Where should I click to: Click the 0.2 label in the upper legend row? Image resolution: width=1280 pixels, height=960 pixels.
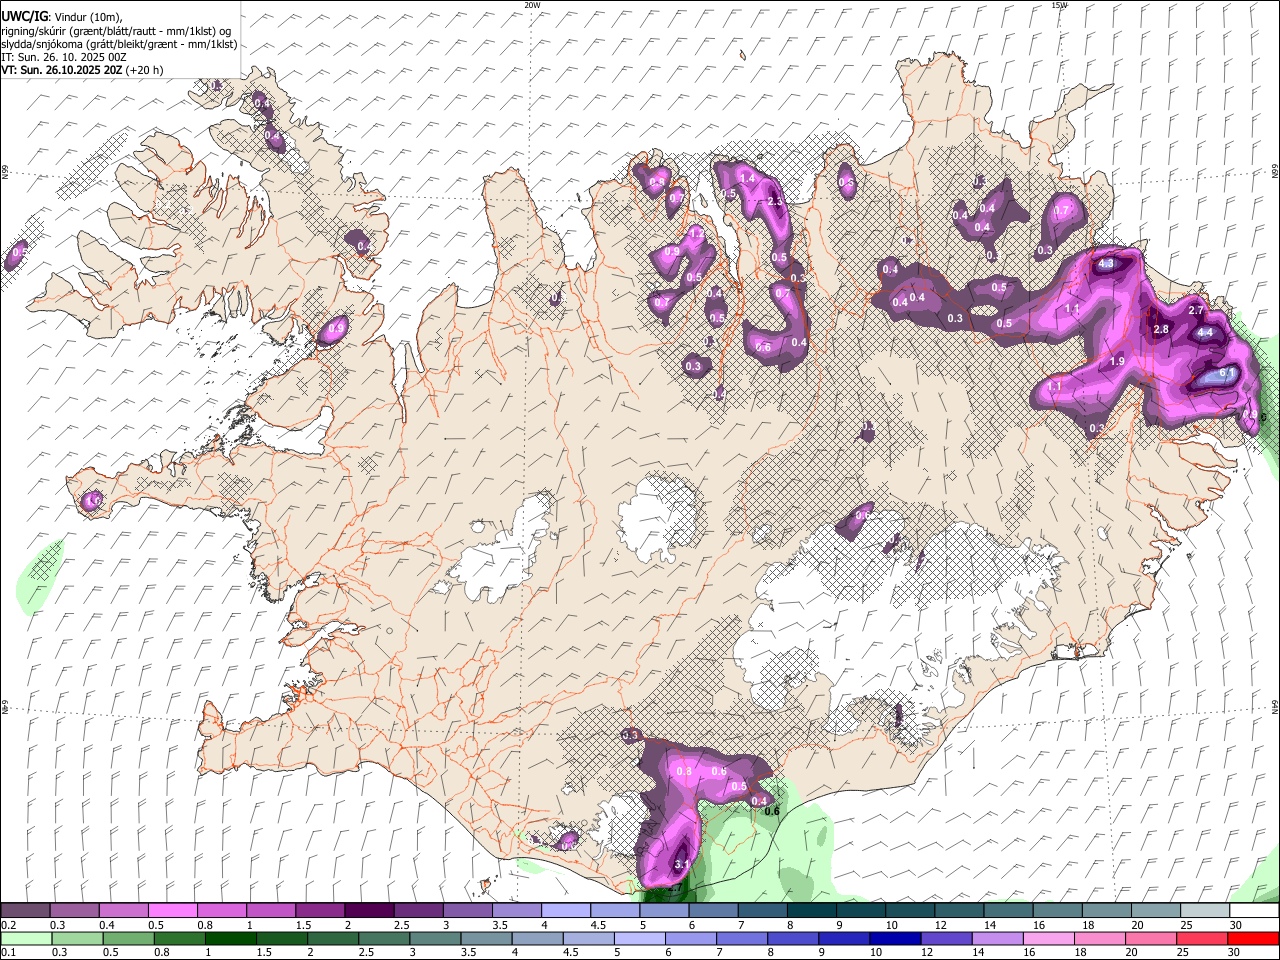[x=7, y=925]
